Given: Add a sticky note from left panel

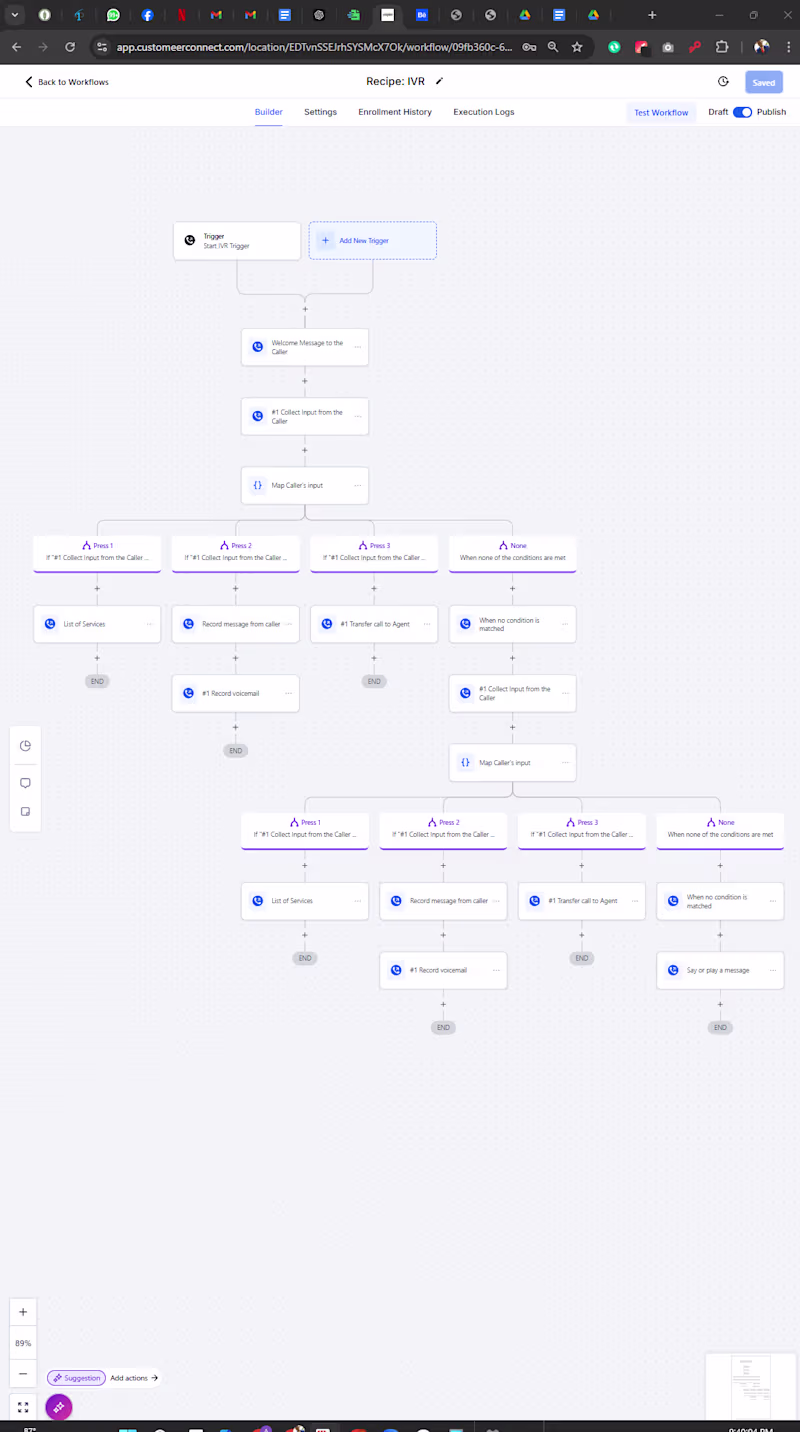Looking at the screenshot, I should tap(25, 812).
